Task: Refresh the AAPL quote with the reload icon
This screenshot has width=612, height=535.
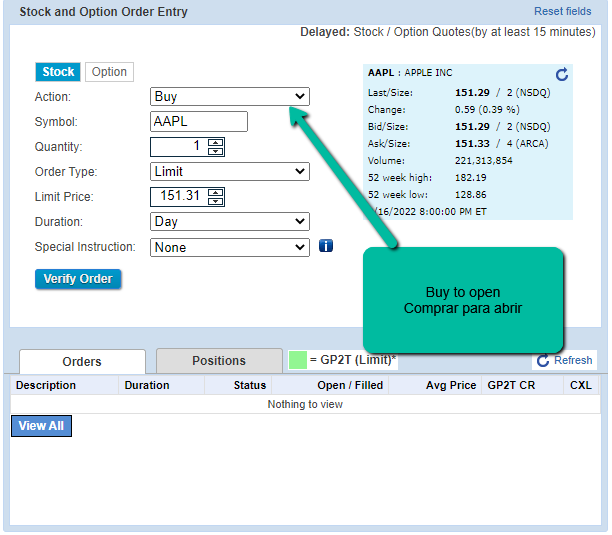Action: (561, 75)
